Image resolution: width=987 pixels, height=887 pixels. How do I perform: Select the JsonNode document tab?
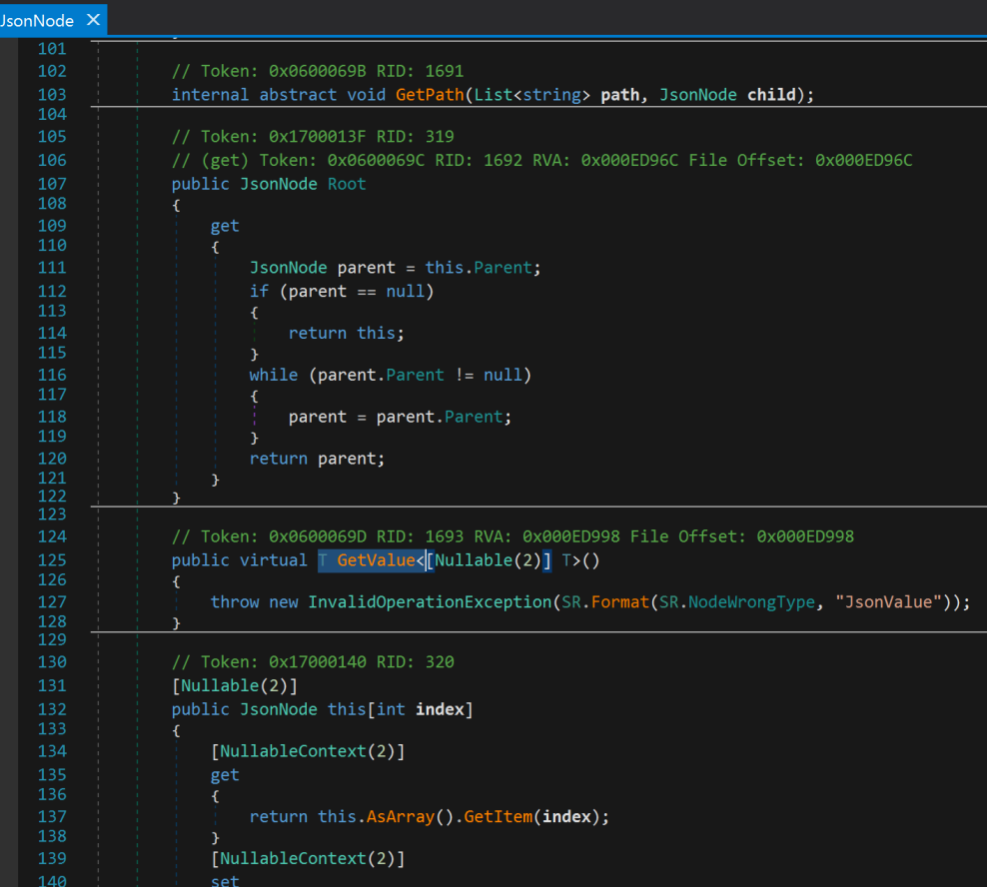(x=38, y=20)
